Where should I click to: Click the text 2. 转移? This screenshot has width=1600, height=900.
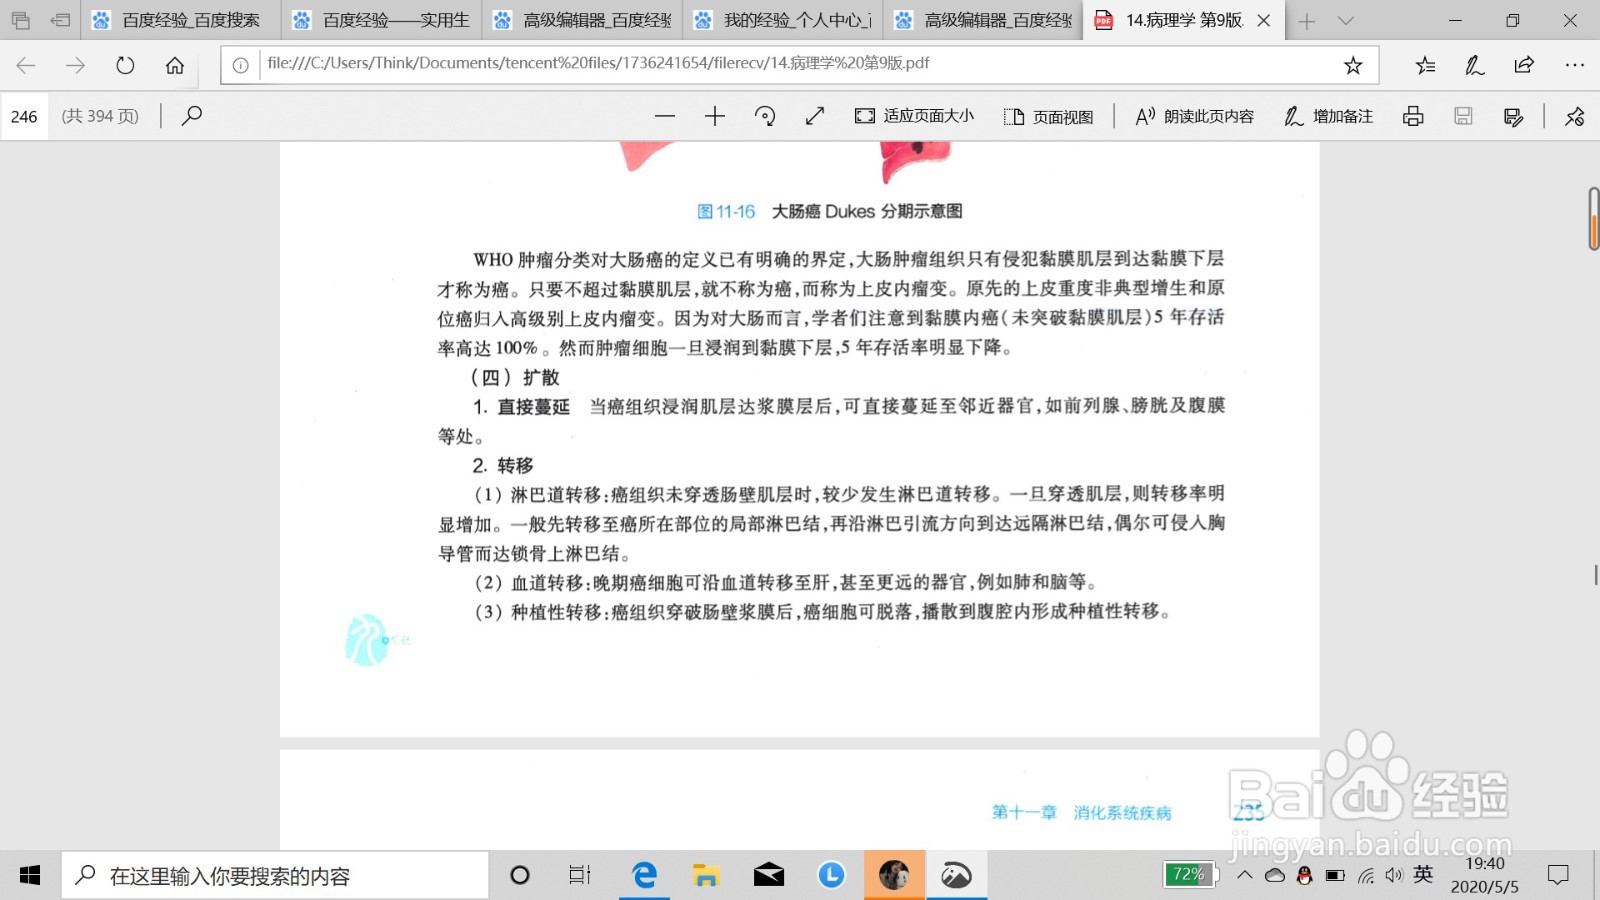click(503, 465)
